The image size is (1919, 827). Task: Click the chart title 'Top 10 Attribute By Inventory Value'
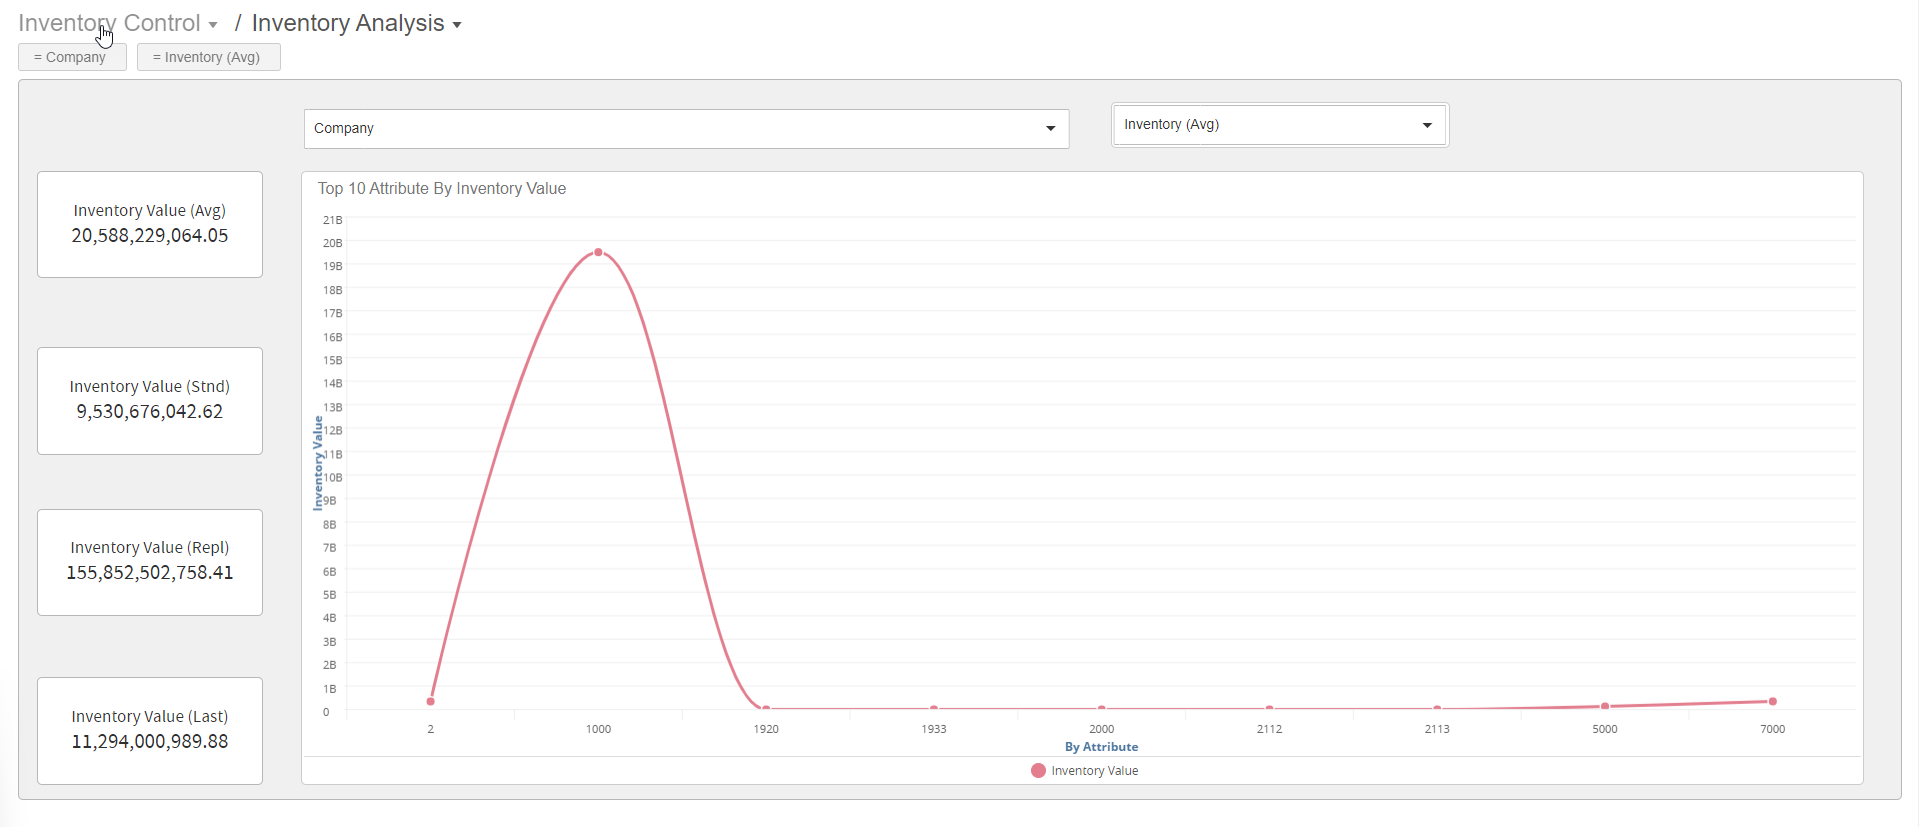[x=442, y=189]
